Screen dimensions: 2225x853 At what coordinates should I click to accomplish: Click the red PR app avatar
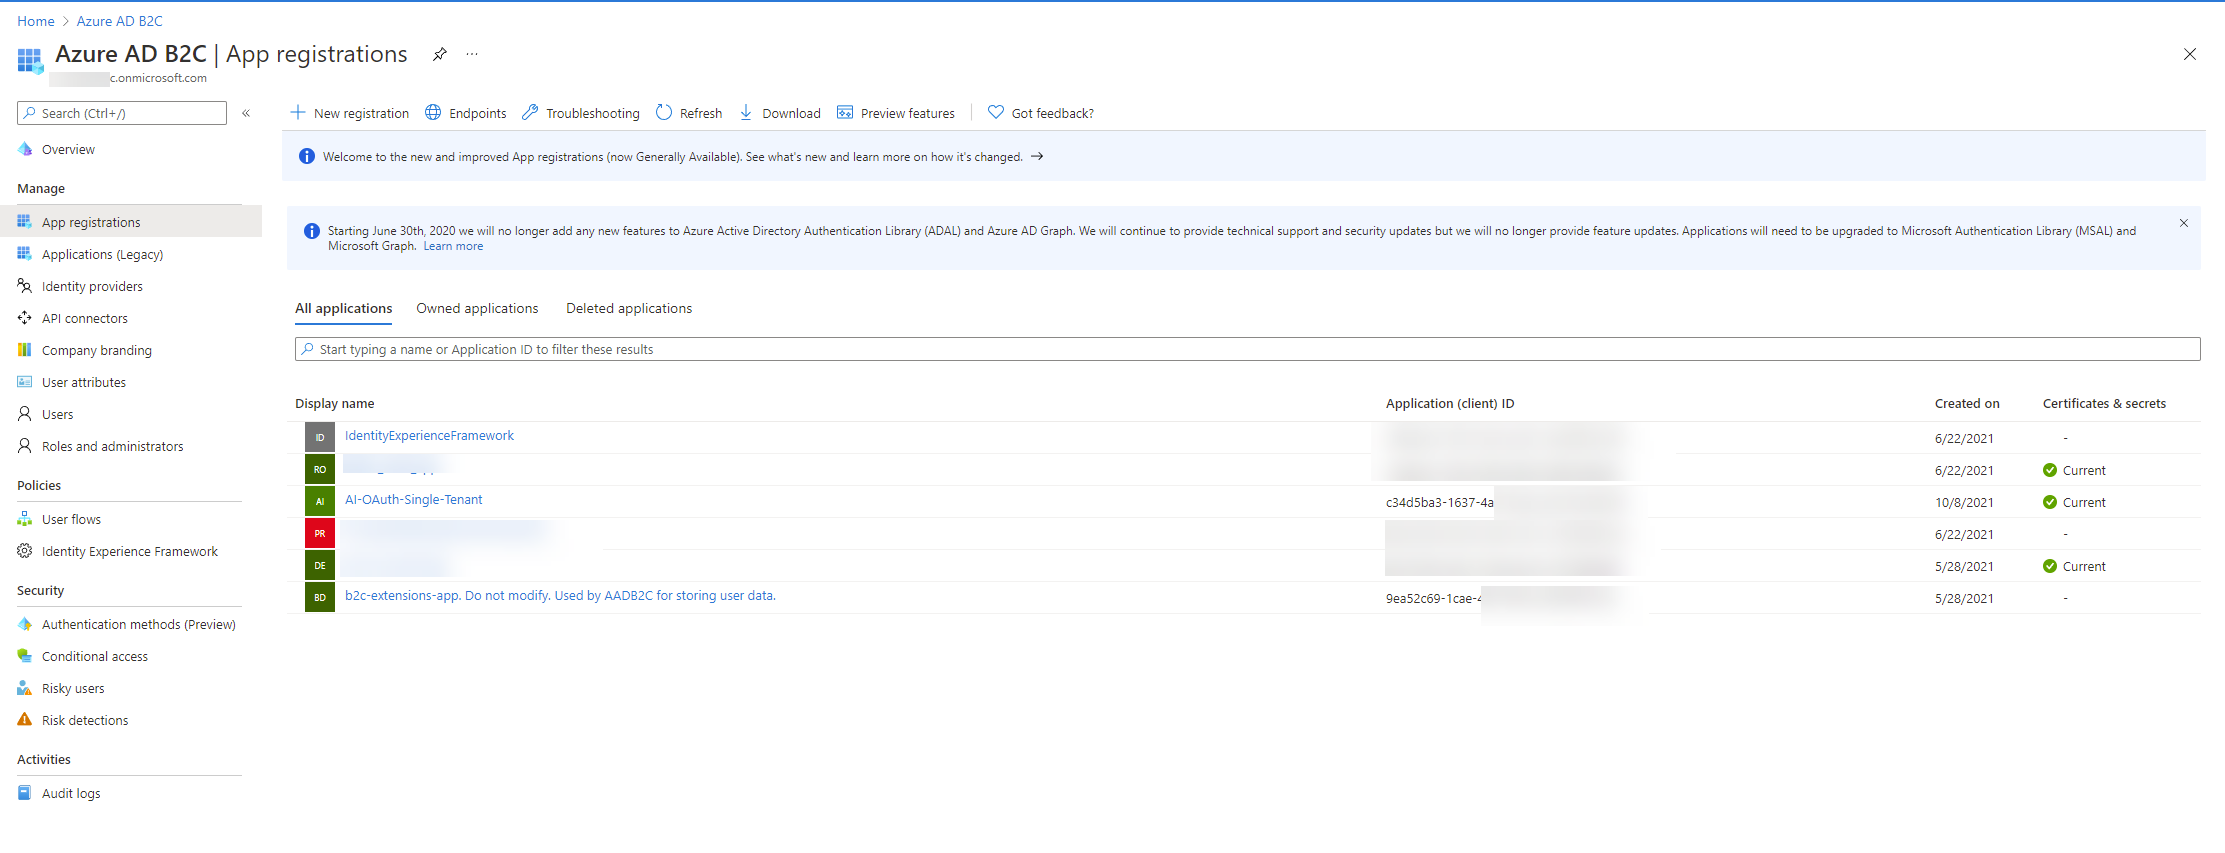pyautogui.click(x=320, y=533)
